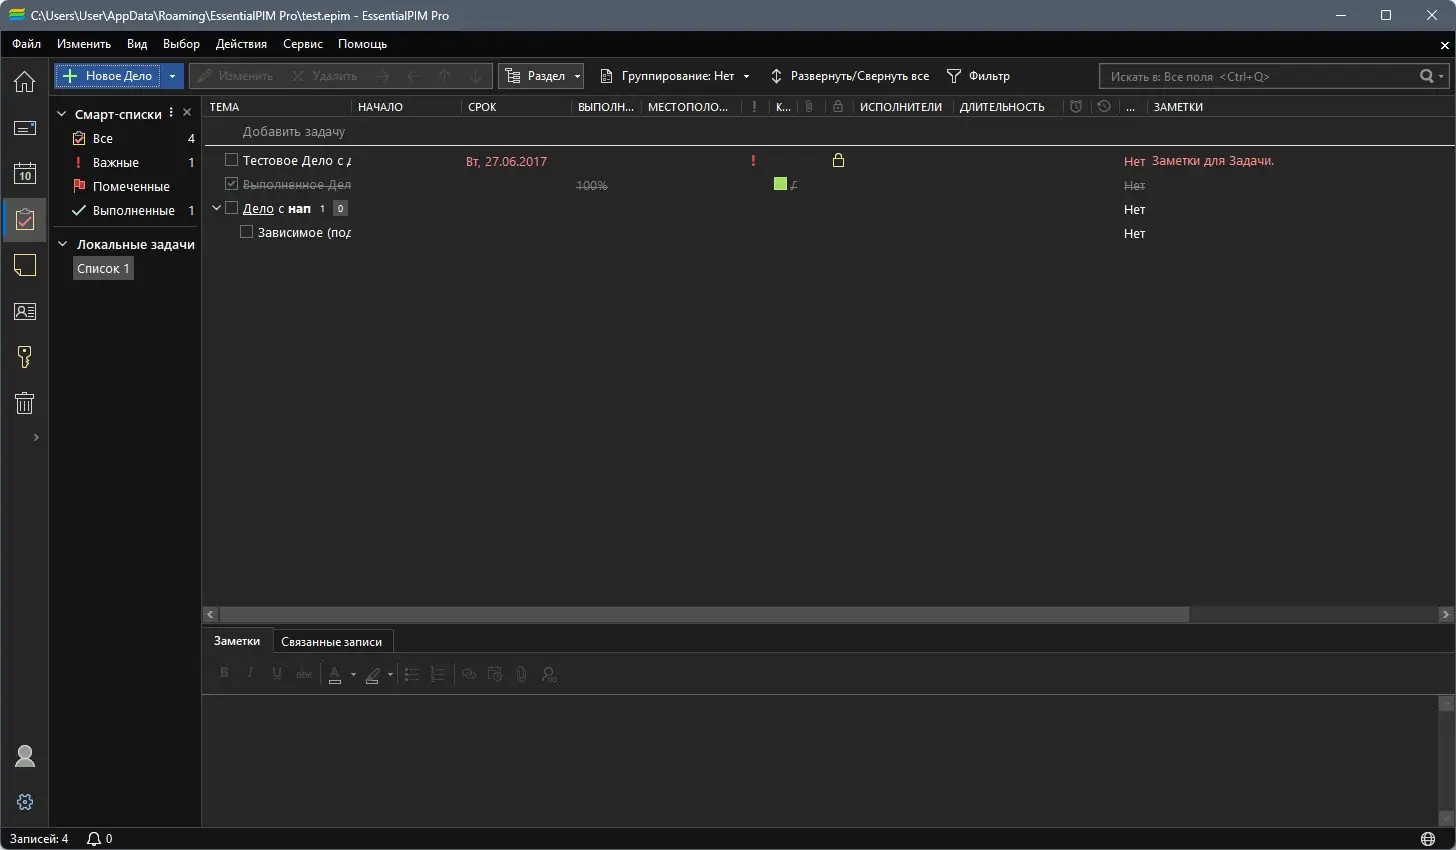Switch to the Заметки bottom tab
This screenshot has height=850, width=1456.
tap(237, 641)
